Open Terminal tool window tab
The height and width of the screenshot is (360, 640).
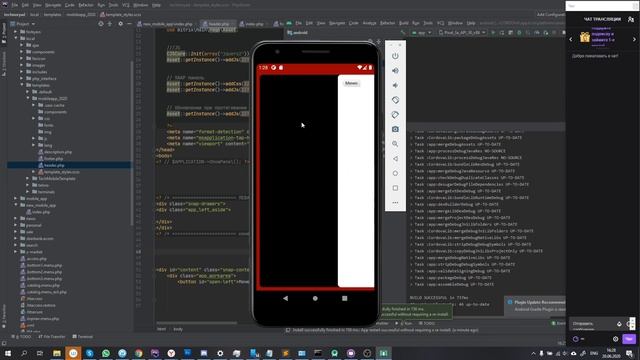(82, 337)
